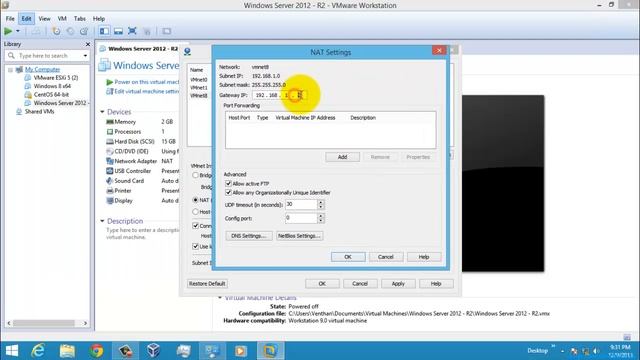Screen dimensions: 640x360
Task: Select Host-only radio button in network editor
Action: point(196,212)
